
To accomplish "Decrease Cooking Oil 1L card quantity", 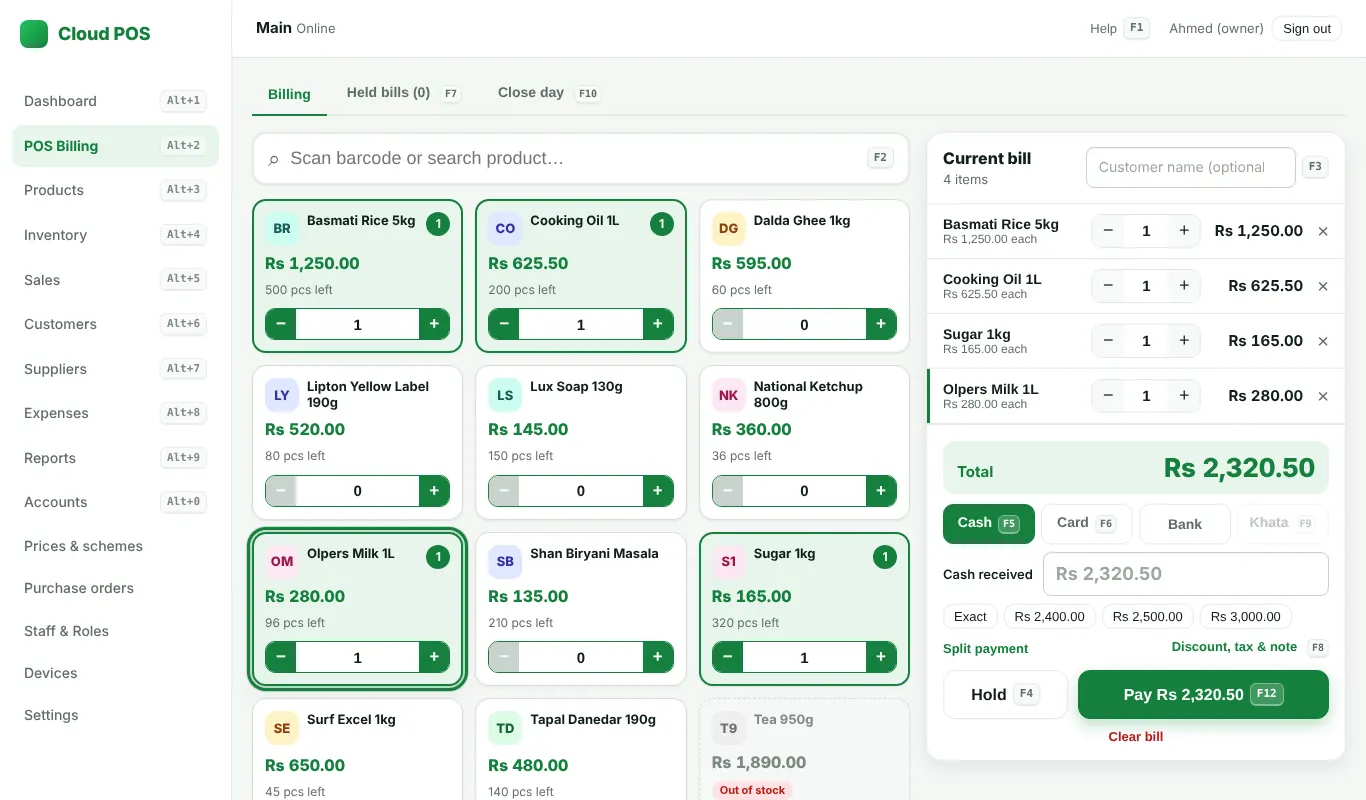I will (x=504, y=324).
